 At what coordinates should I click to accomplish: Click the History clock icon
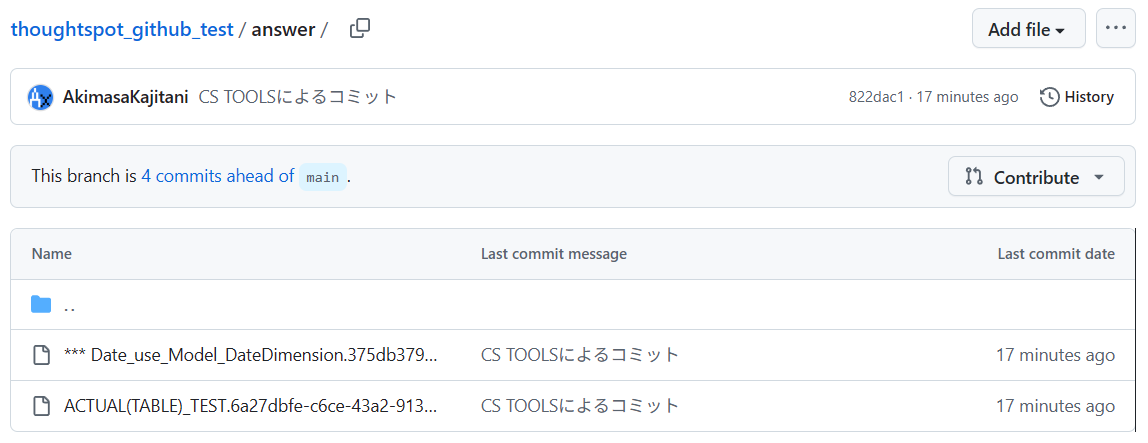[x=1050, y=97]
